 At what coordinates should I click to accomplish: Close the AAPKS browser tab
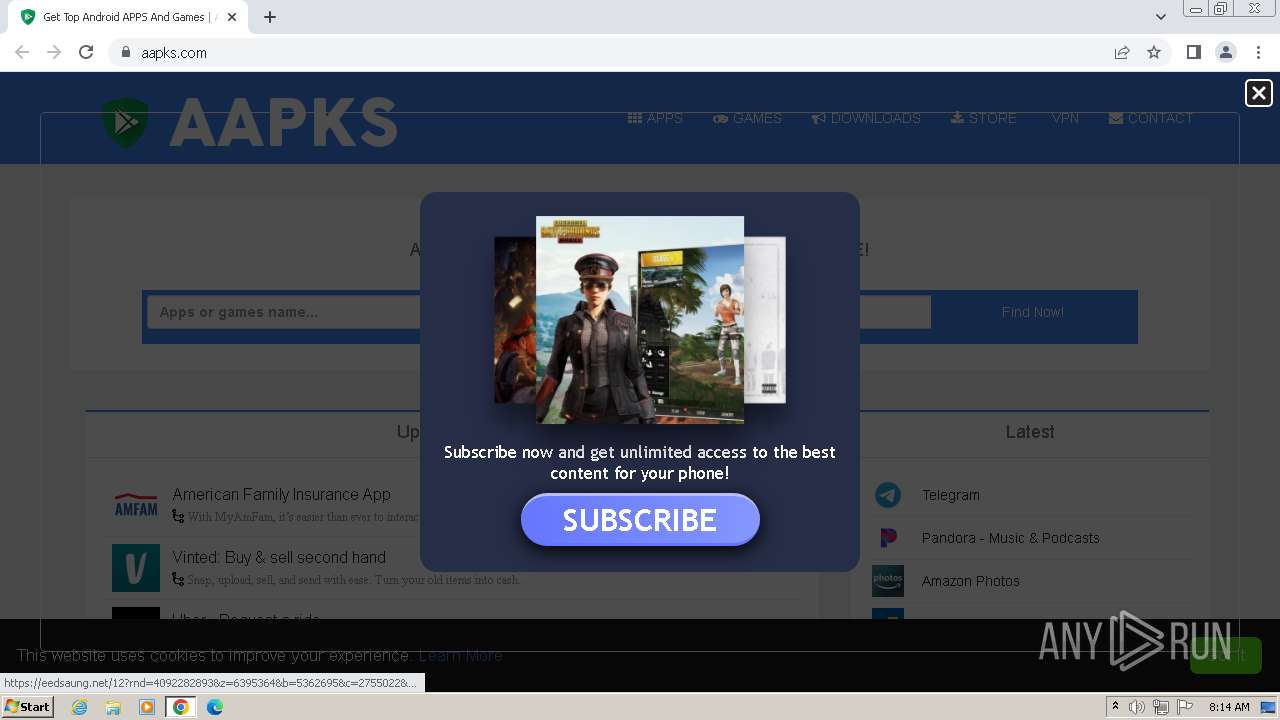click(232, 17)
